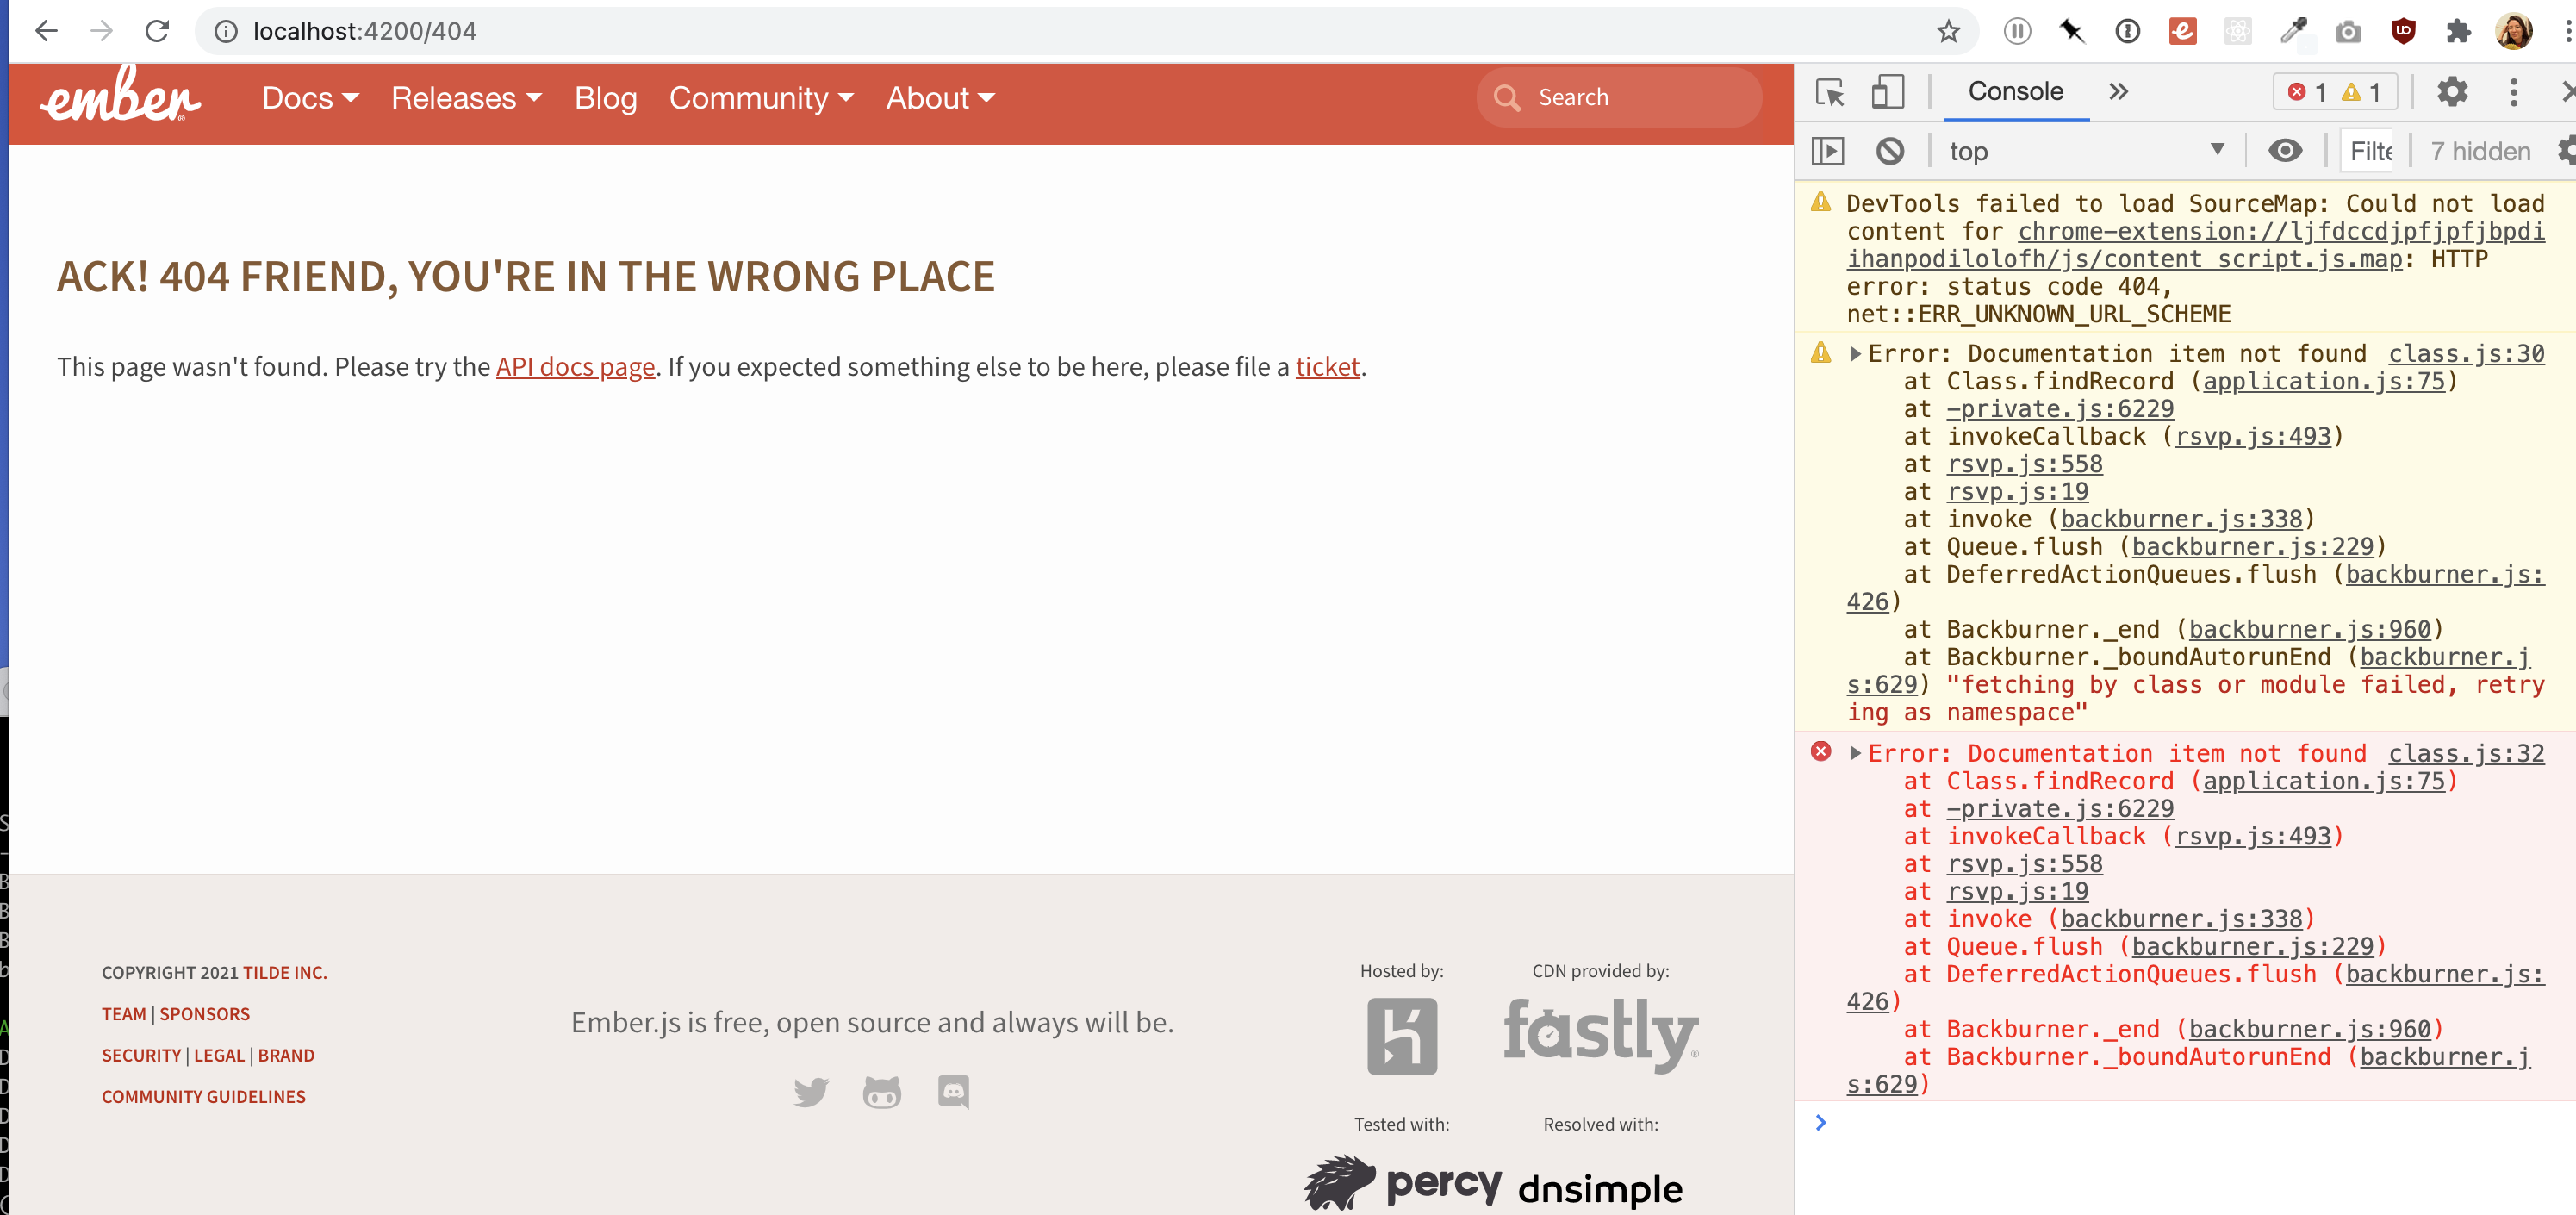Click the Twitter icon in footer
The image size is (2576, 1215).
pos(810,1092)
